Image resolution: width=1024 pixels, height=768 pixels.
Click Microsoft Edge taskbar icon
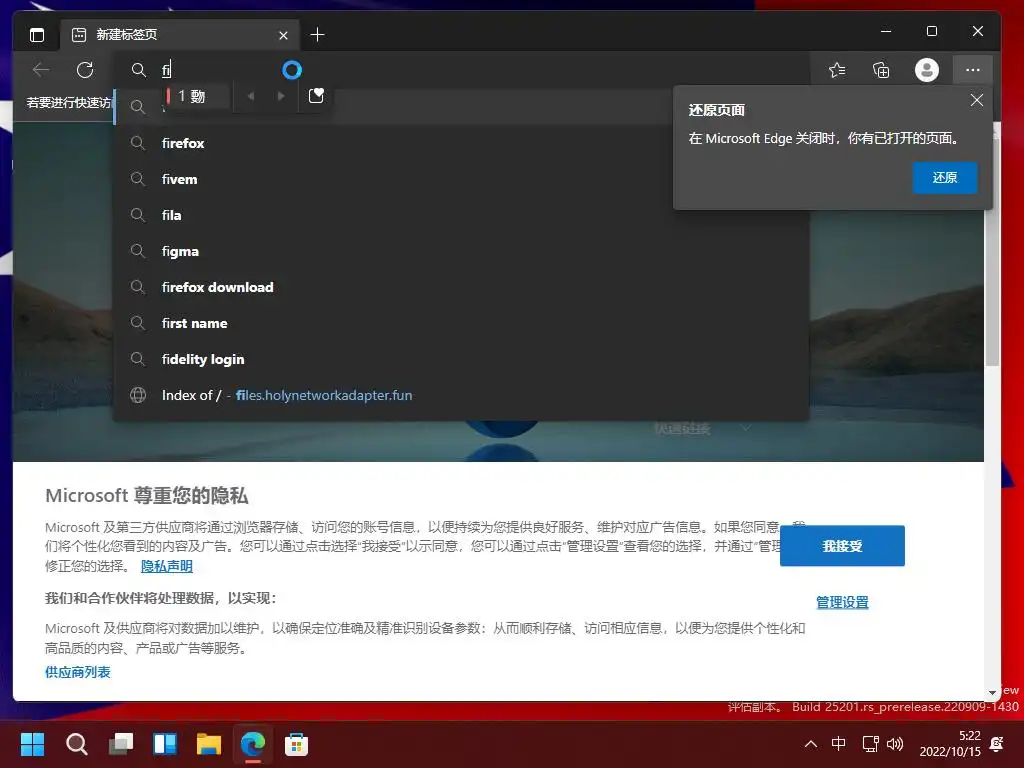(x=253, y=744)
